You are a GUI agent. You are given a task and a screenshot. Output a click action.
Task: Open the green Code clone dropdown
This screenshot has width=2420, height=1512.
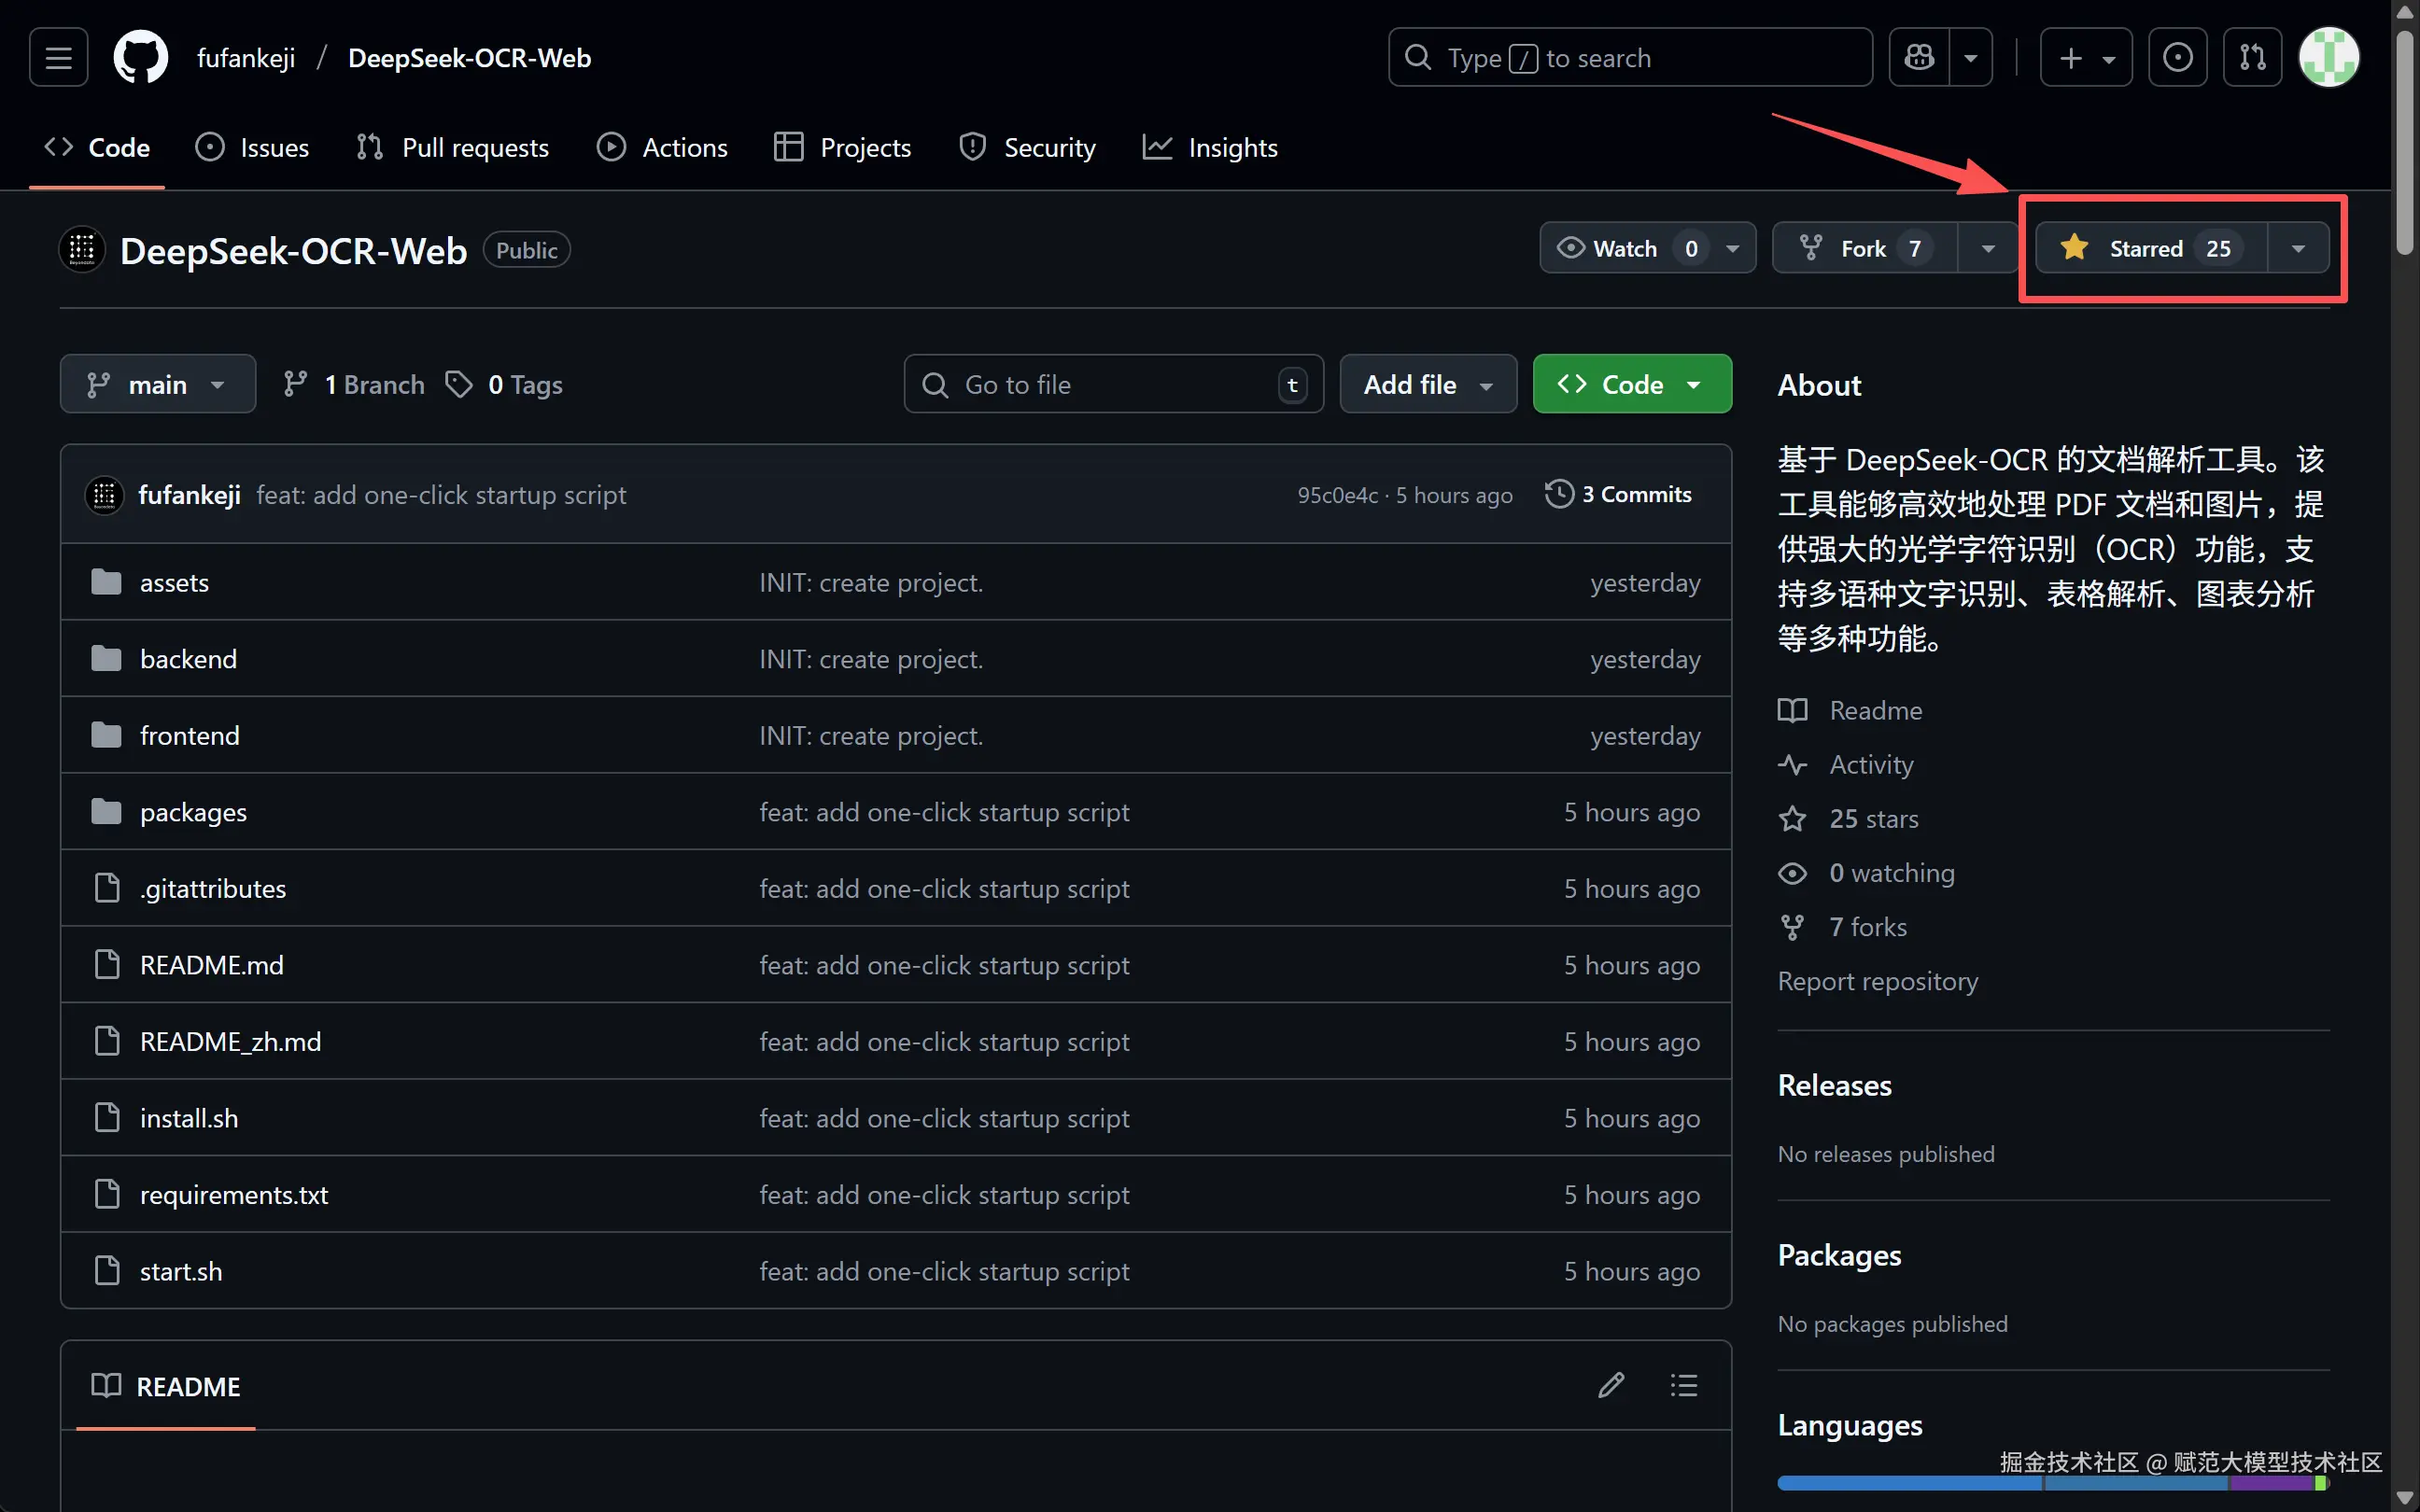pos(1631,384)
